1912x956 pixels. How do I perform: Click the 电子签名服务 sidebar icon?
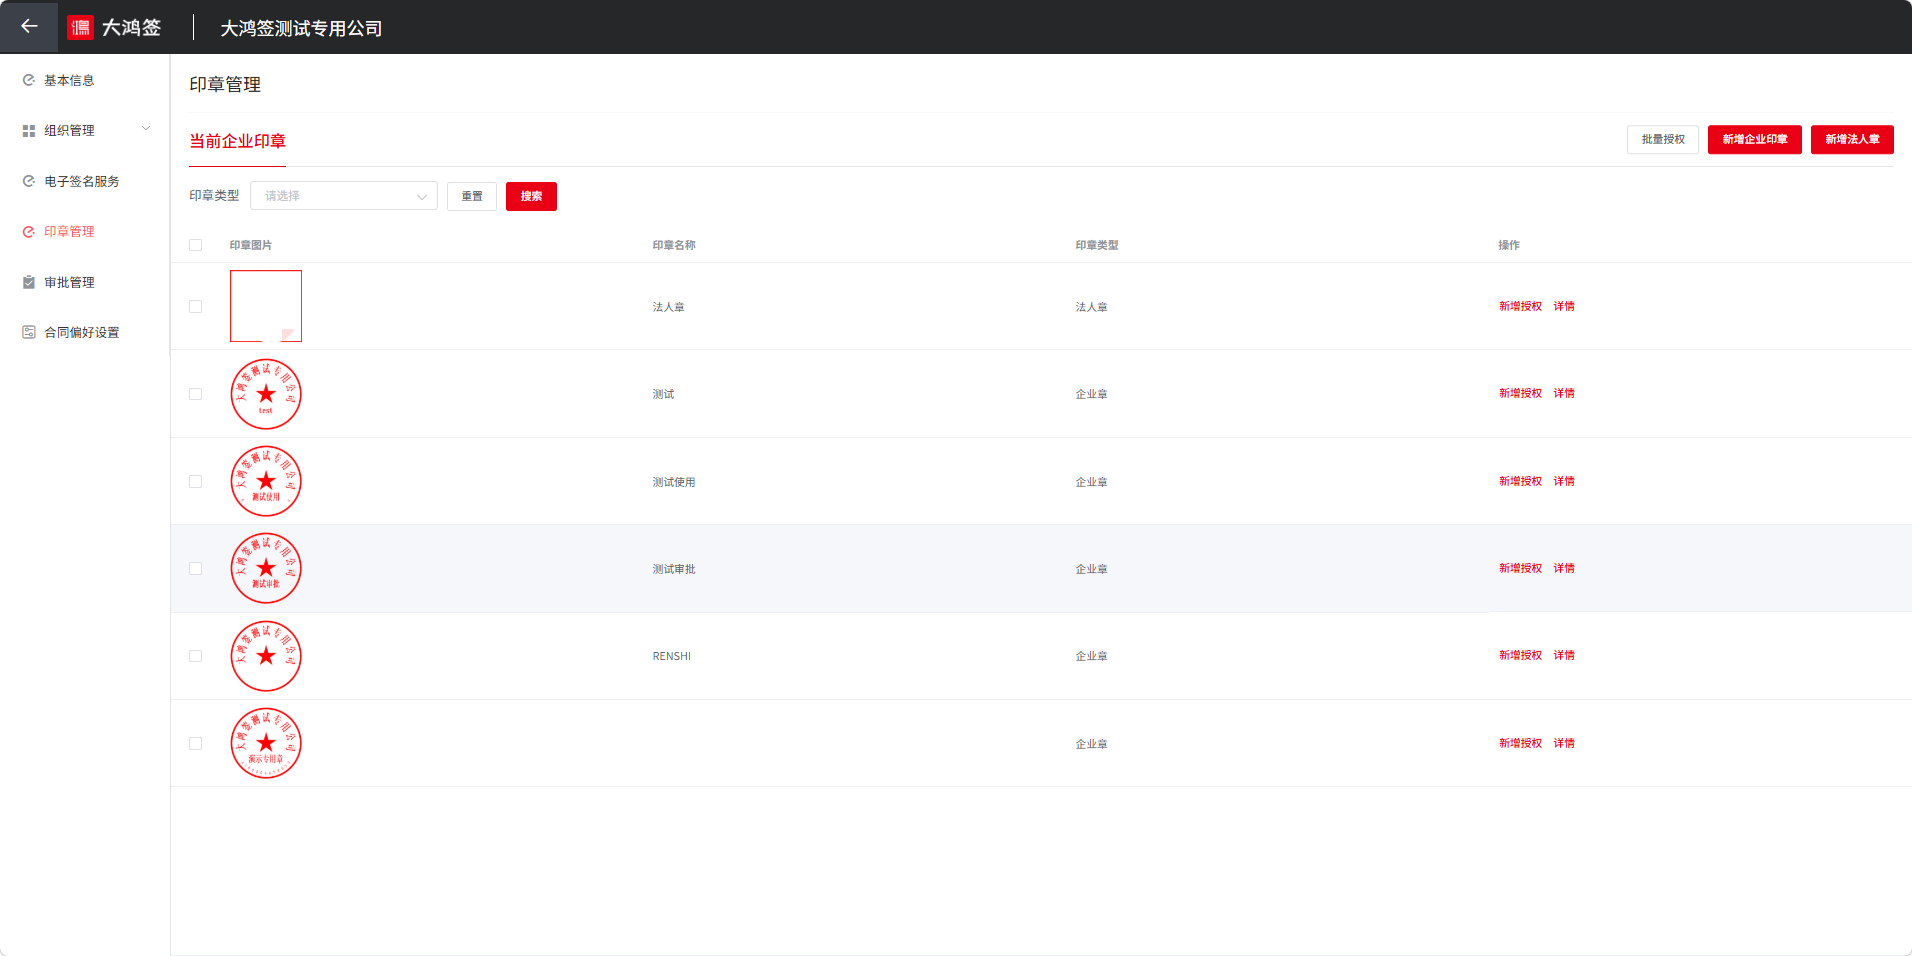pyautogui.click(x=29, y=181)
